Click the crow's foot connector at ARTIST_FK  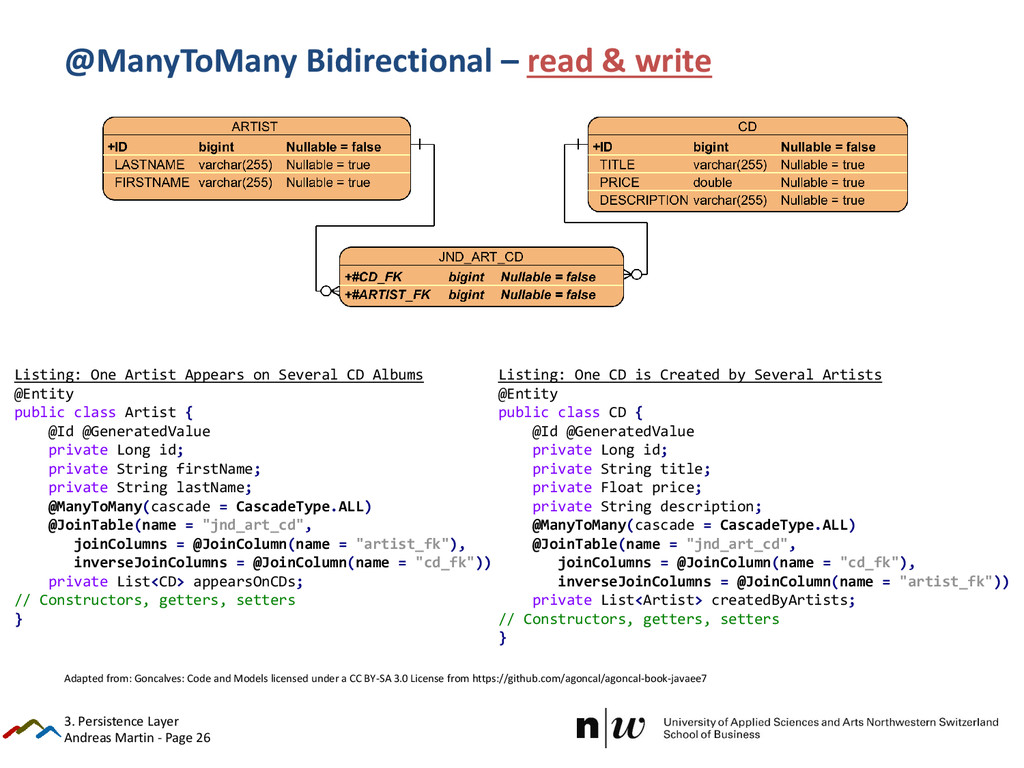[330, 291]
